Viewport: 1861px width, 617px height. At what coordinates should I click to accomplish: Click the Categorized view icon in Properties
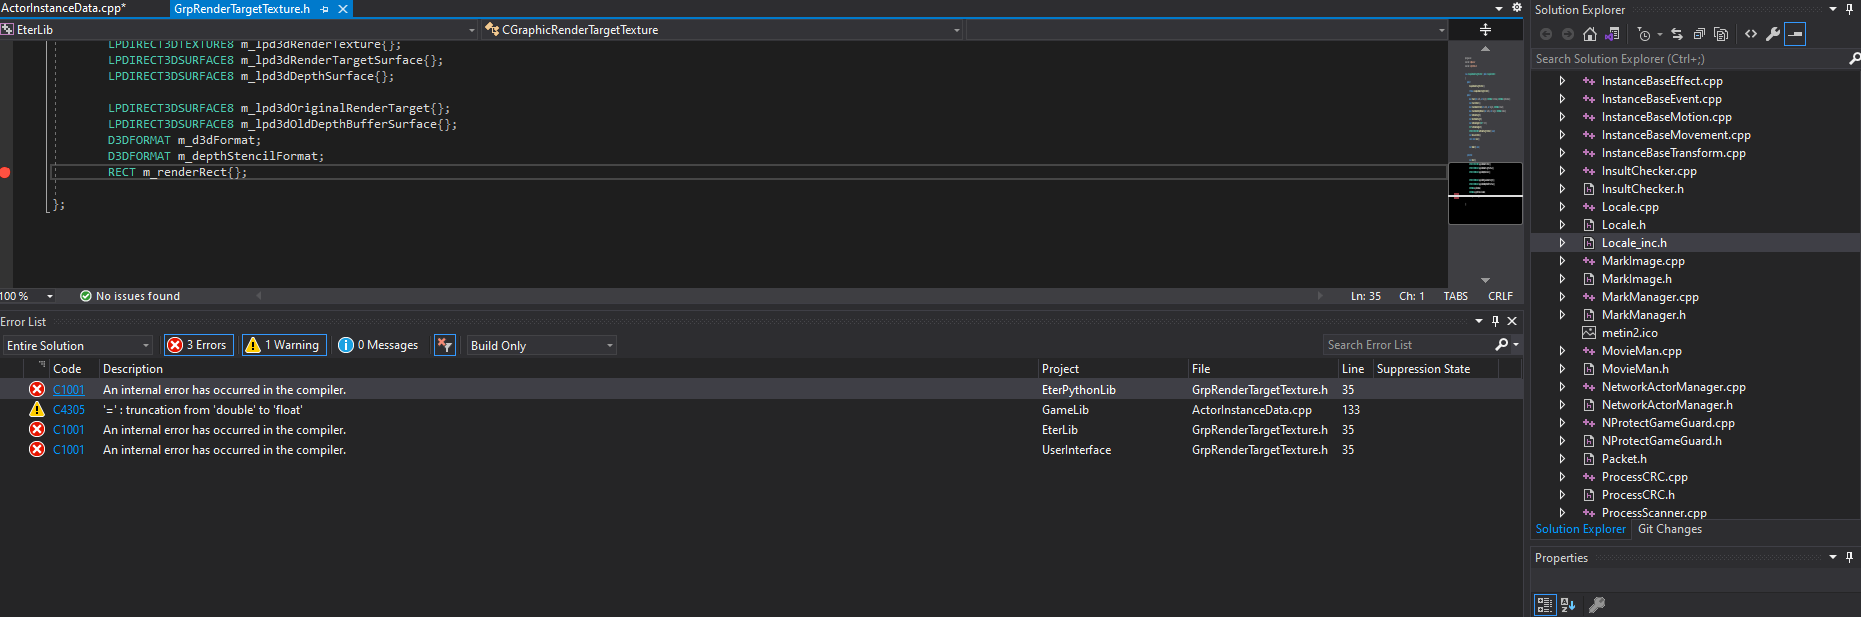1545,605
